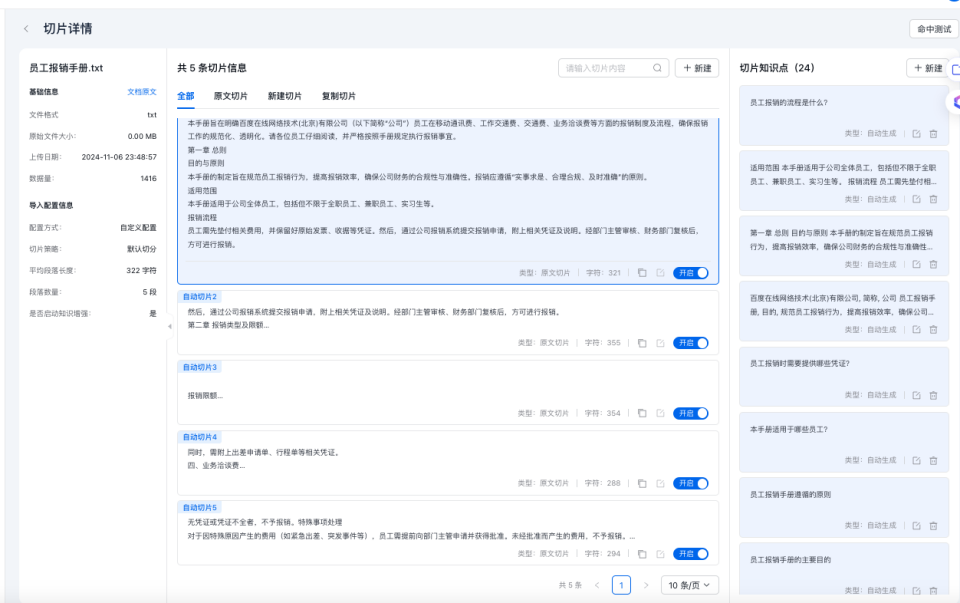
Task: Copy 自动切片4 using its copy icon
Action: pyautogui.click(x=642, y=484)
